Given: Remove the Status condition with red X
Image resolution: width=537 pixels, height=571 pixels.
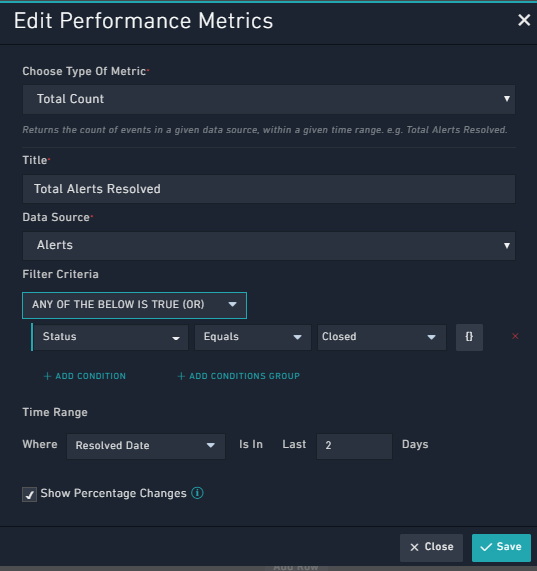Looking at the screenshot, I should (x=515, y=336).
